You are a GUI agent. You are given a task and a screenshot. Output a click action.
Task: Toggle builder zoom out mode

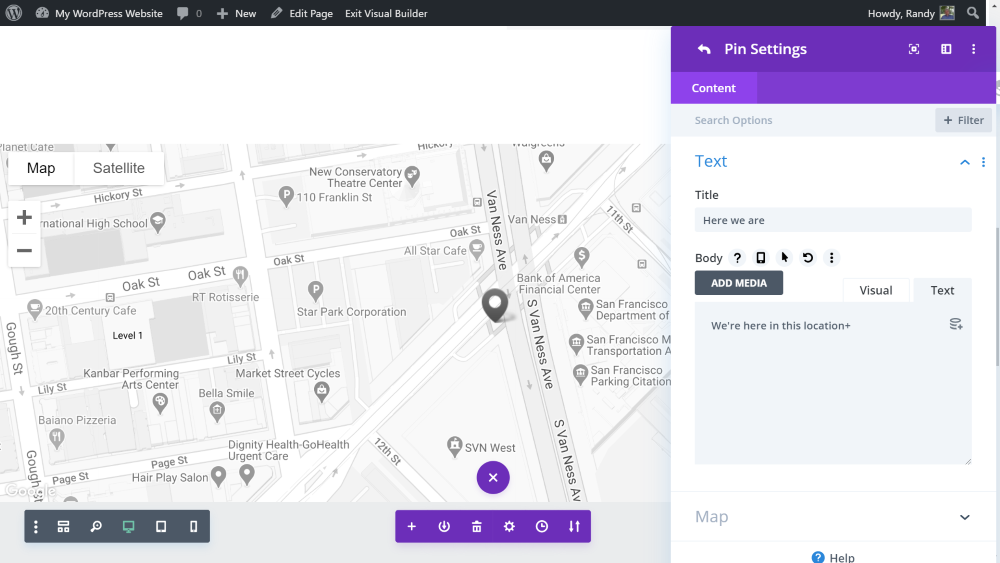(96, 527)
